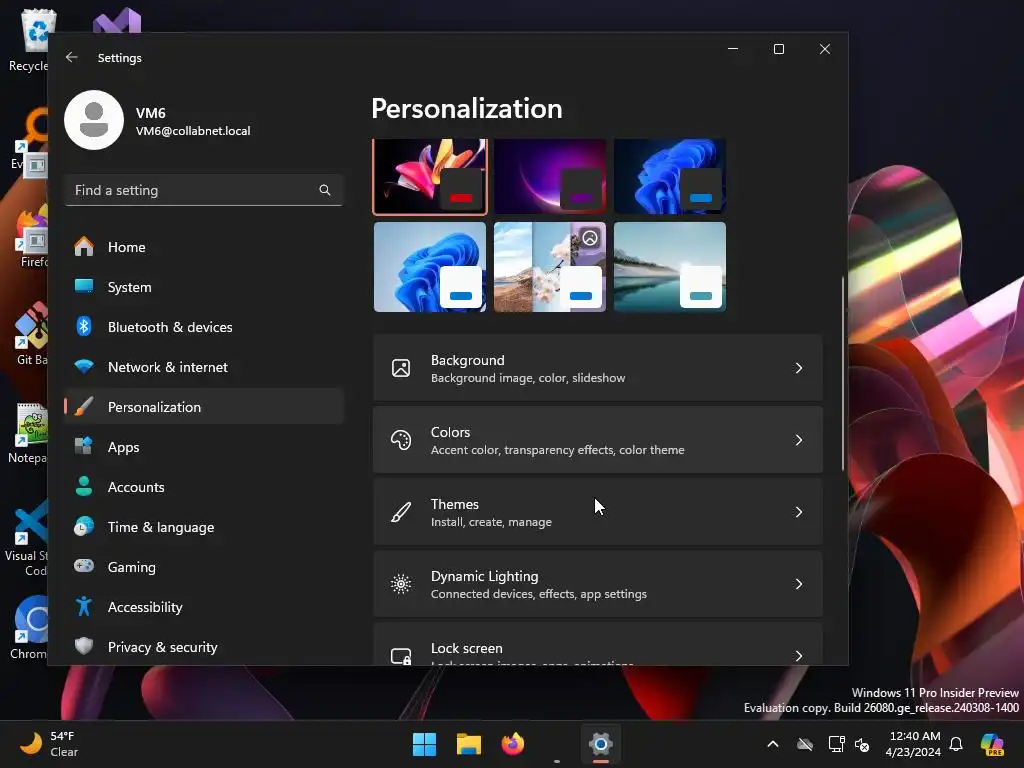Screen dimensions: 1024x768
Task: Focus the Find a setting field
Action: 204,190
